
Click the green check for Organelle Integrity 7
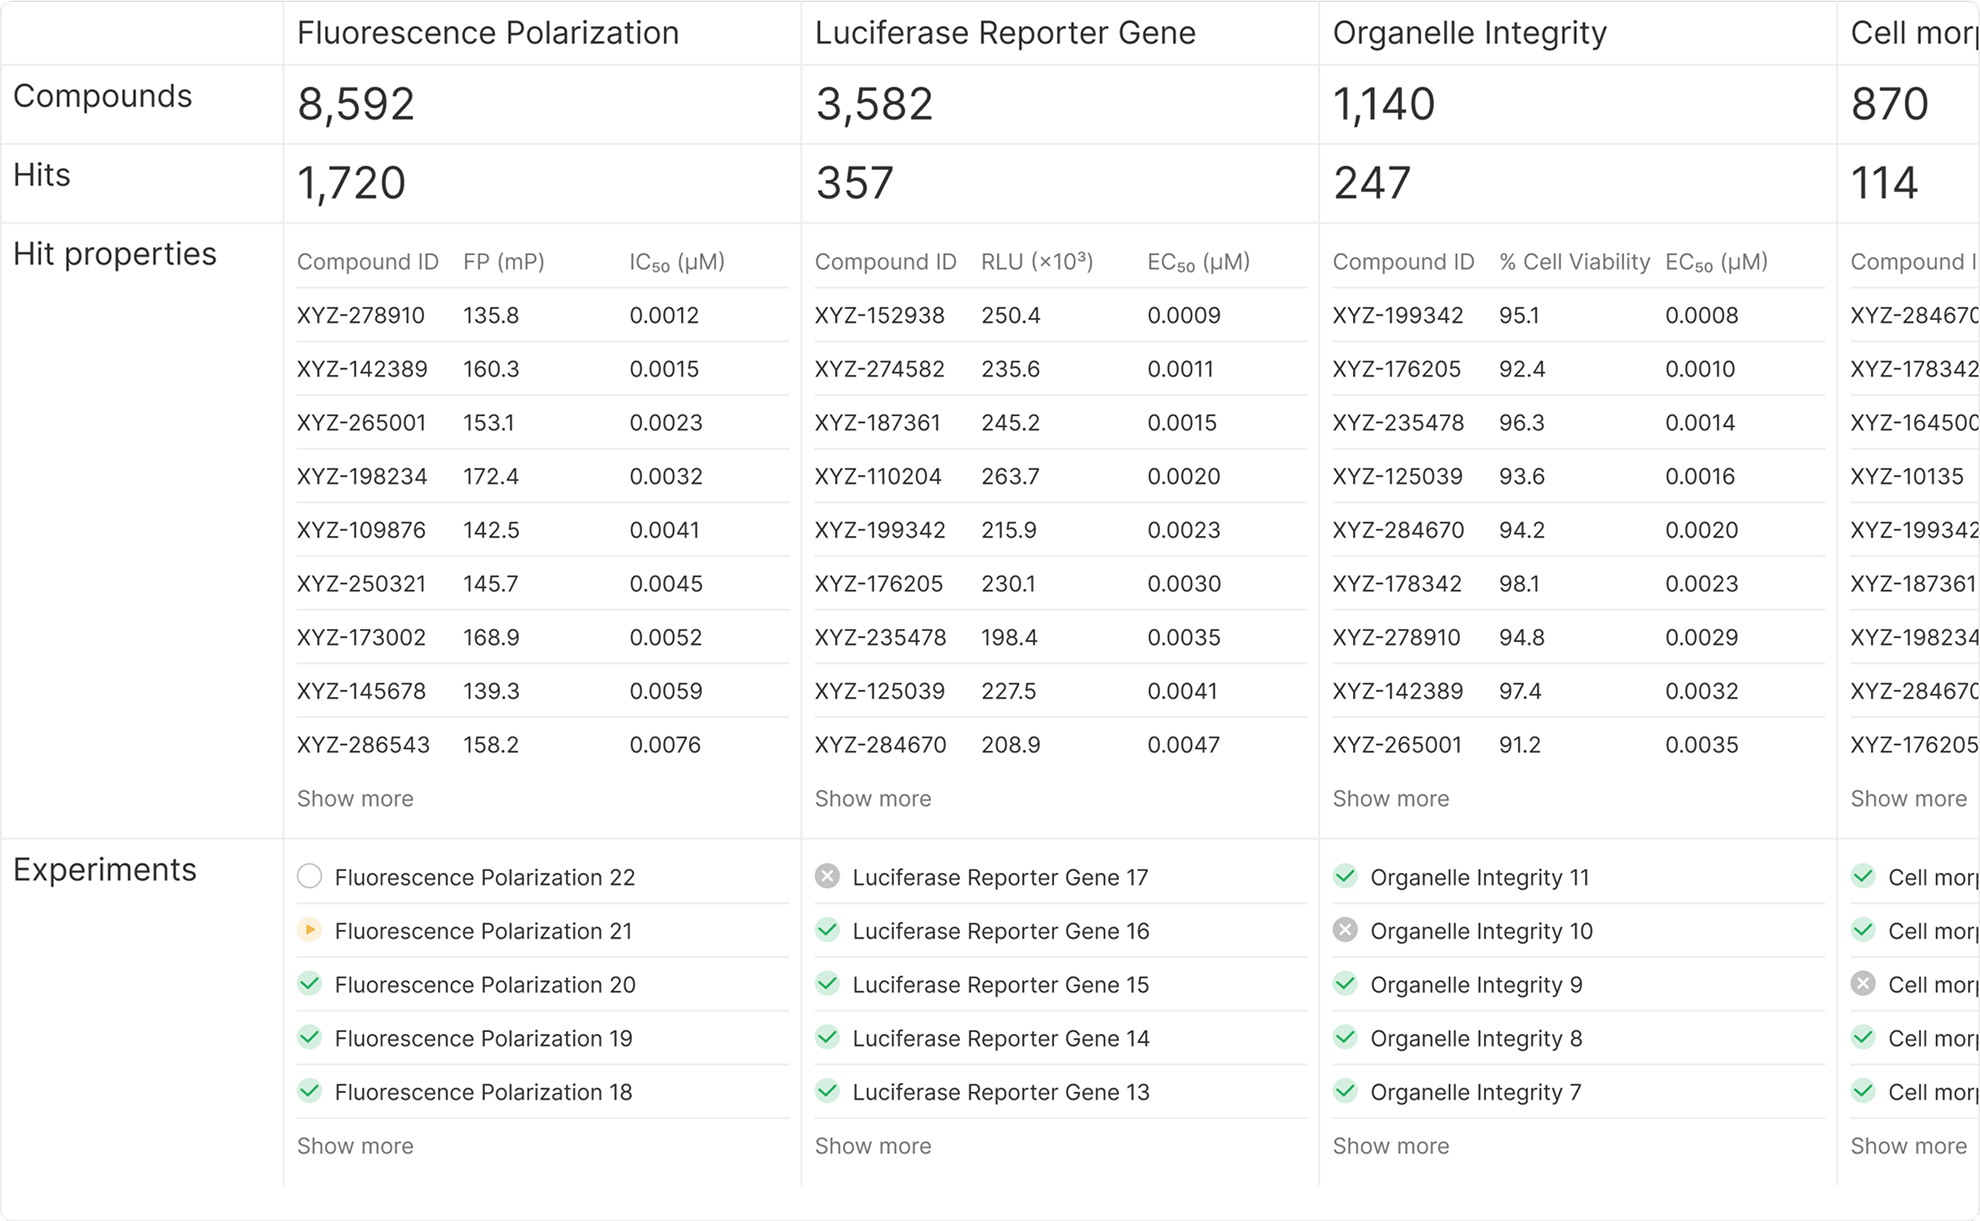point(1345,1091)
